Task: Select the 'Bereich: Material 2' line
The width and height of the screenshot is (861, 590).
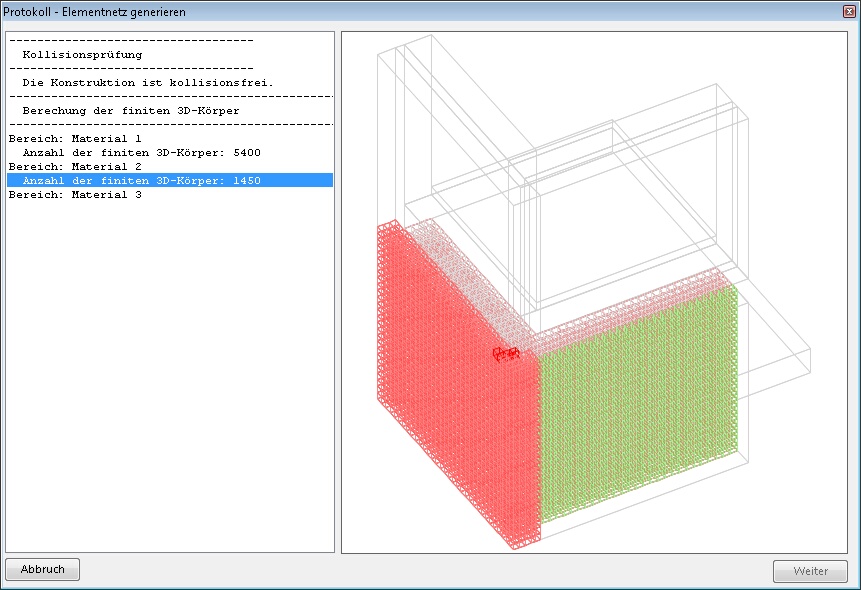Action: 170,166
